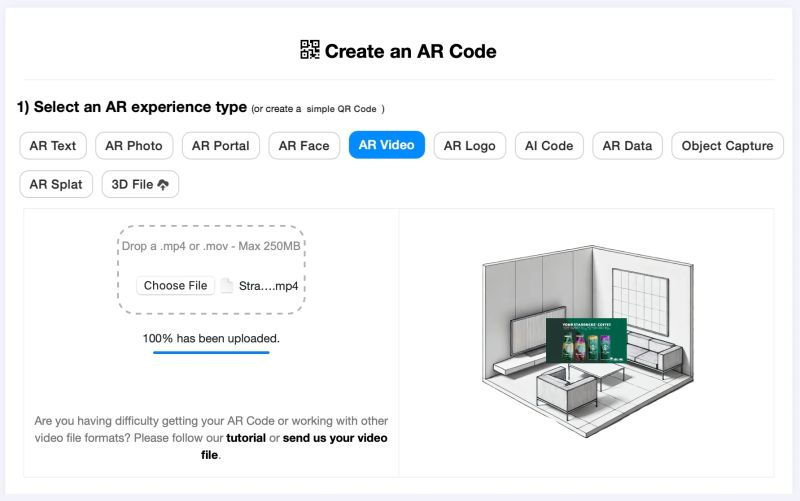Open the 3D File upload option
The image size is (800, 501).
coord(140,184)
